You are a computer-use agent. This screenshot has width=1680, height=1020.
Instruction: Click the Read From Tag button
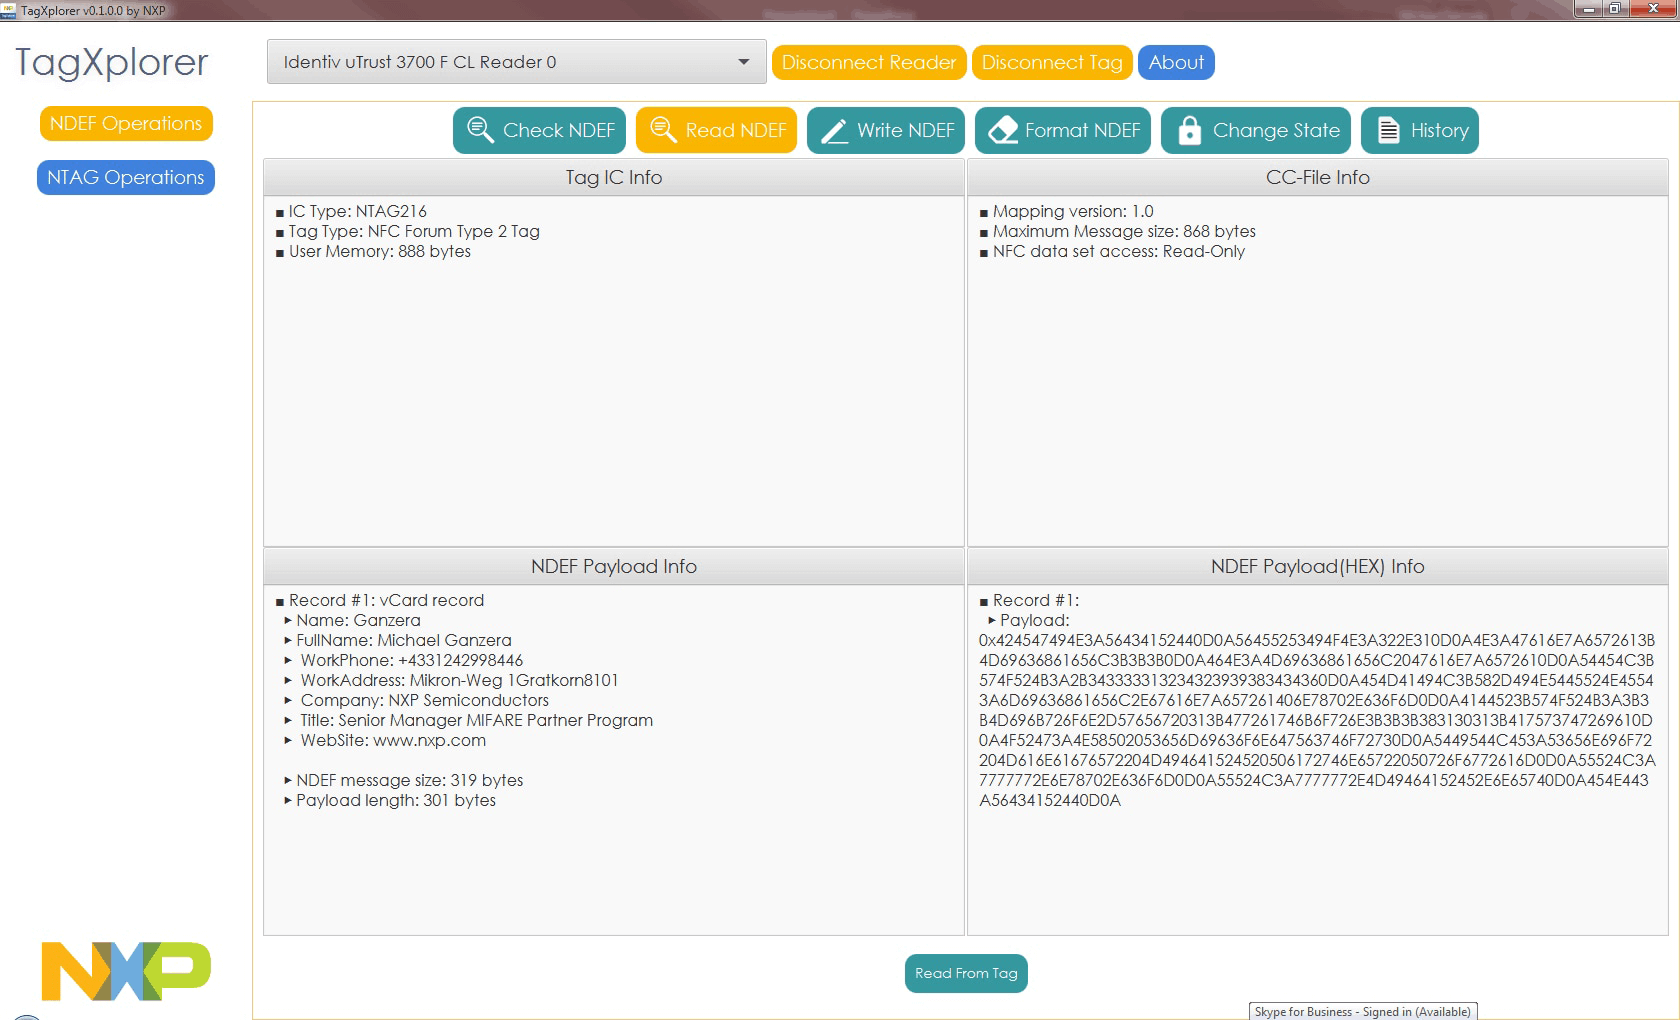point(966,973)
